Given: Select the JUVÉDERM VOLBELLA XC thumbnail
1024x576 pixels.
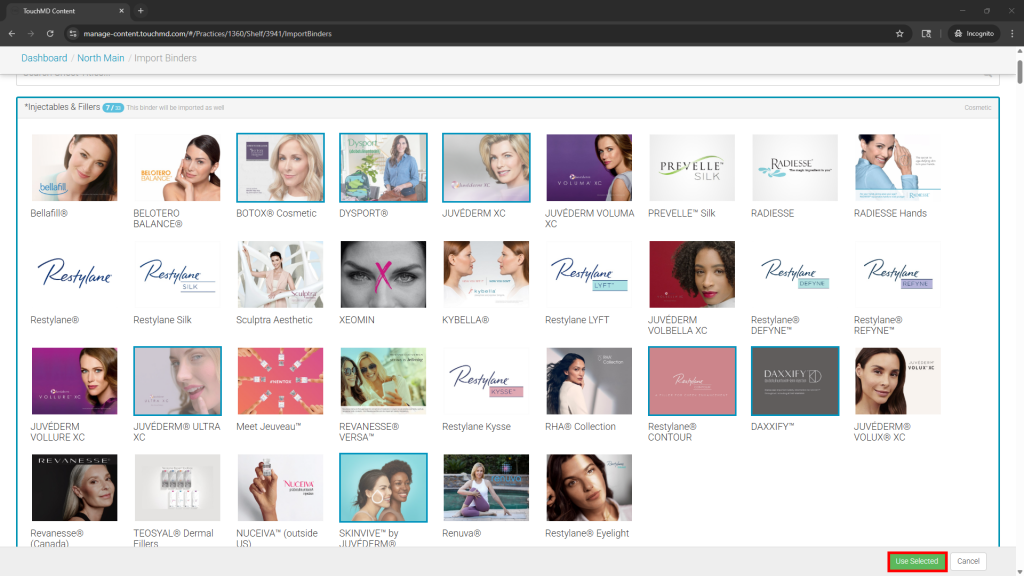Looking at the screenshot, I should pos(692,274).
